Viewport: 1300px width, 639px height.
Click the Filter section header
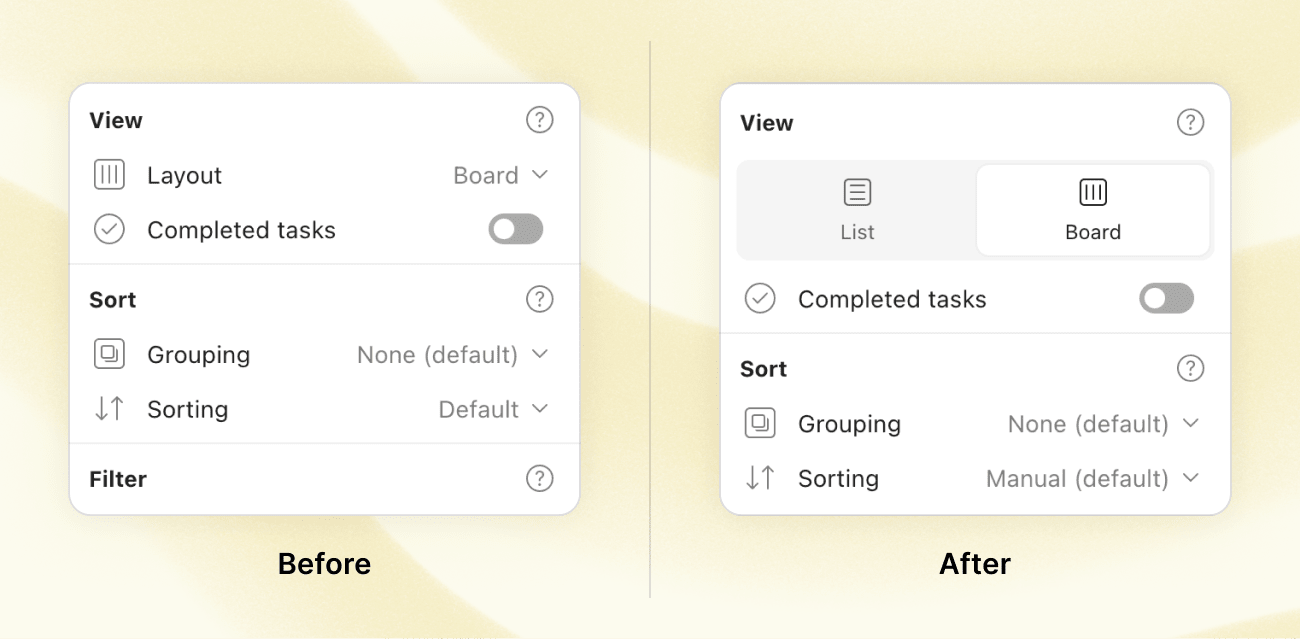(x=117, y=479)
